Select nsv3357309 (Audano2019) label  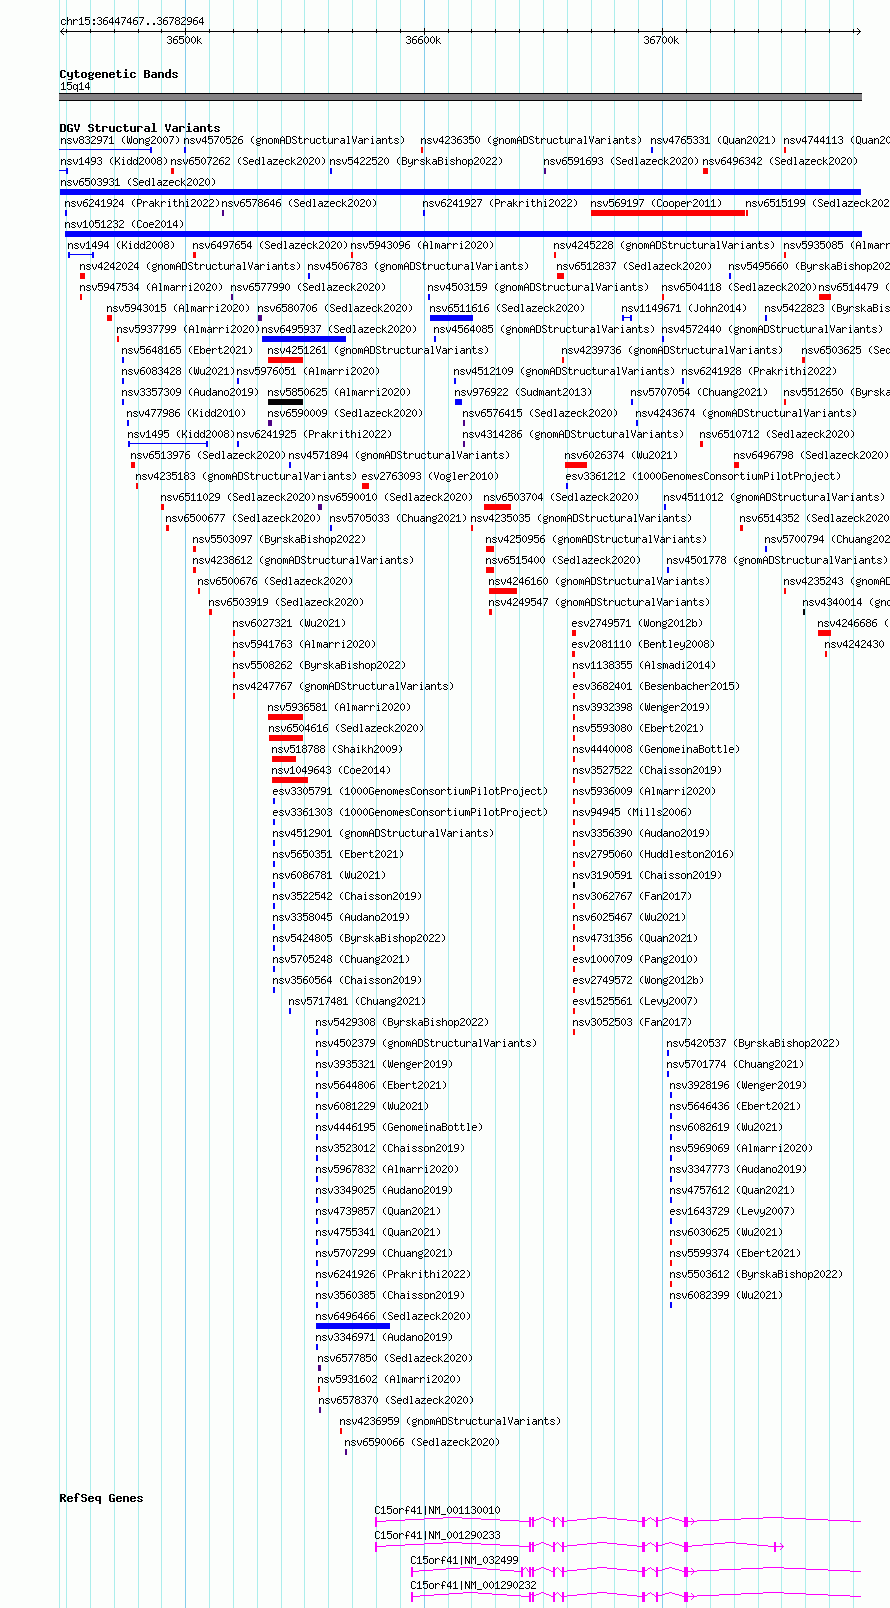point(190,392)
